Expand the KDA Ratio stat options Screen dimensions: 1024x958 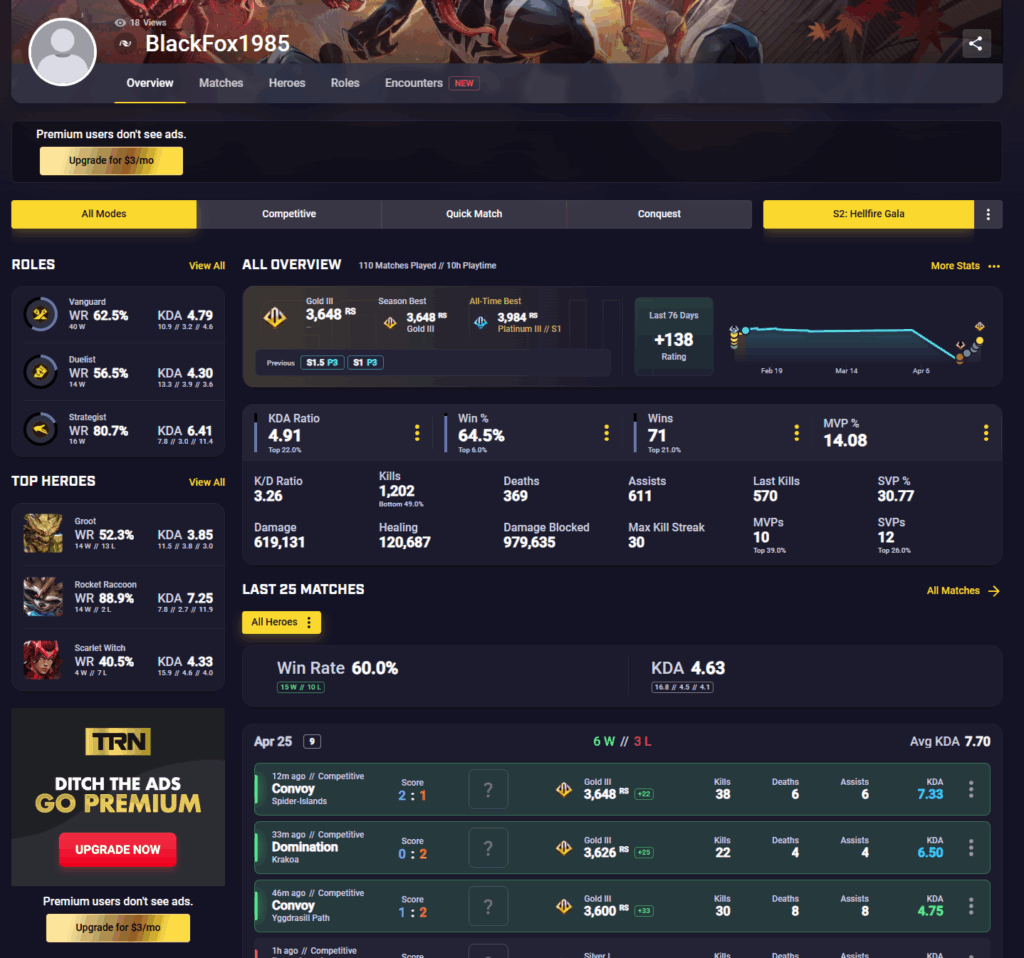[417, 433]
